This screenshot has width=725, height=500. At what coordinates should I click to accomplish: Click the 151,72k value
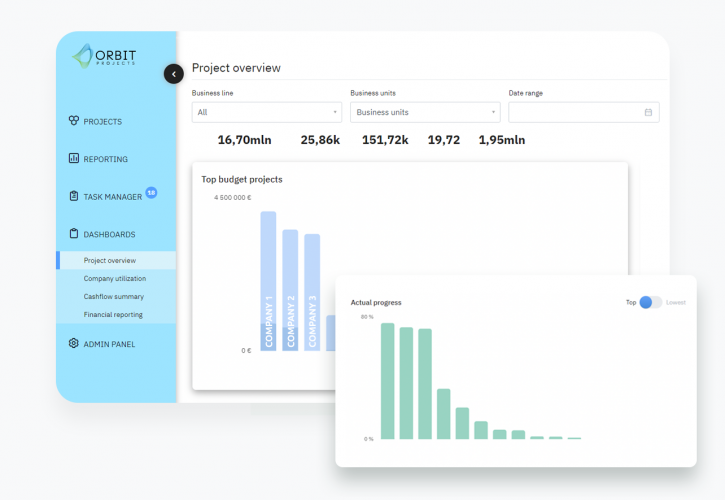[x=385, y=140]
